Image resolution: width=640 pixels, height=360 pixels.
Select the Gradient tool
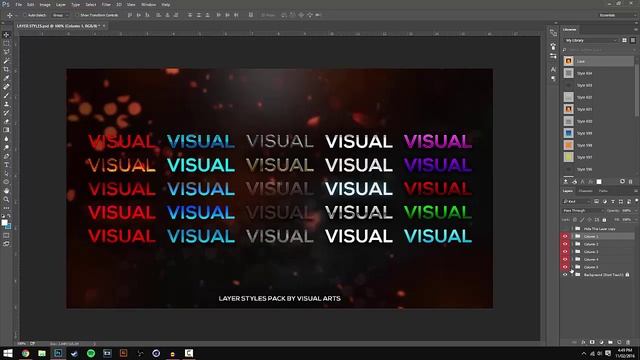6,130
